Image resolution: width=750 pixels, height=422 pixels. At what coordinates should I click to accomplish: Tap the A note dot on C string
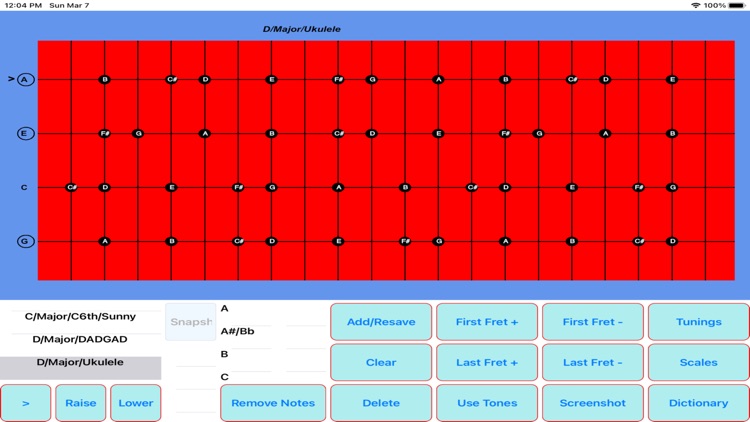point(338,187)
